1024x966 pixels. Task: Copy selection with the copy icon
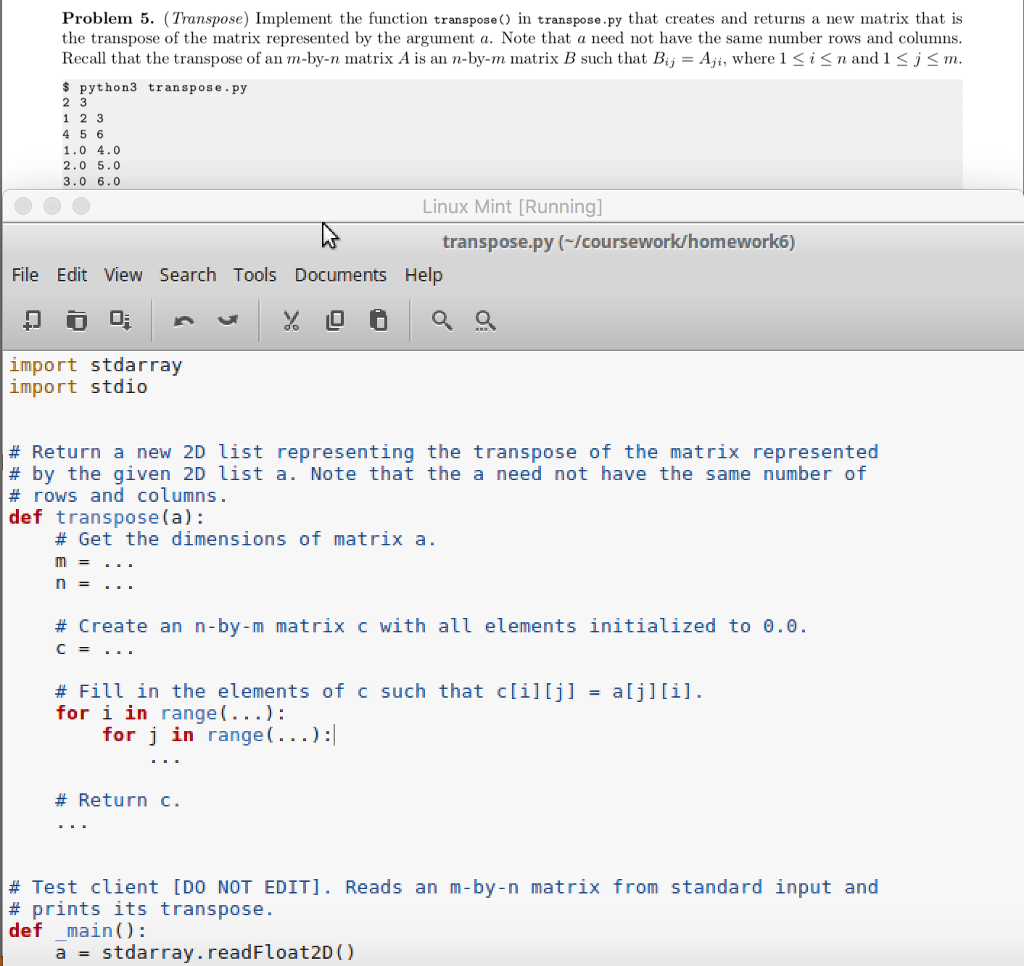click(334, 321)
